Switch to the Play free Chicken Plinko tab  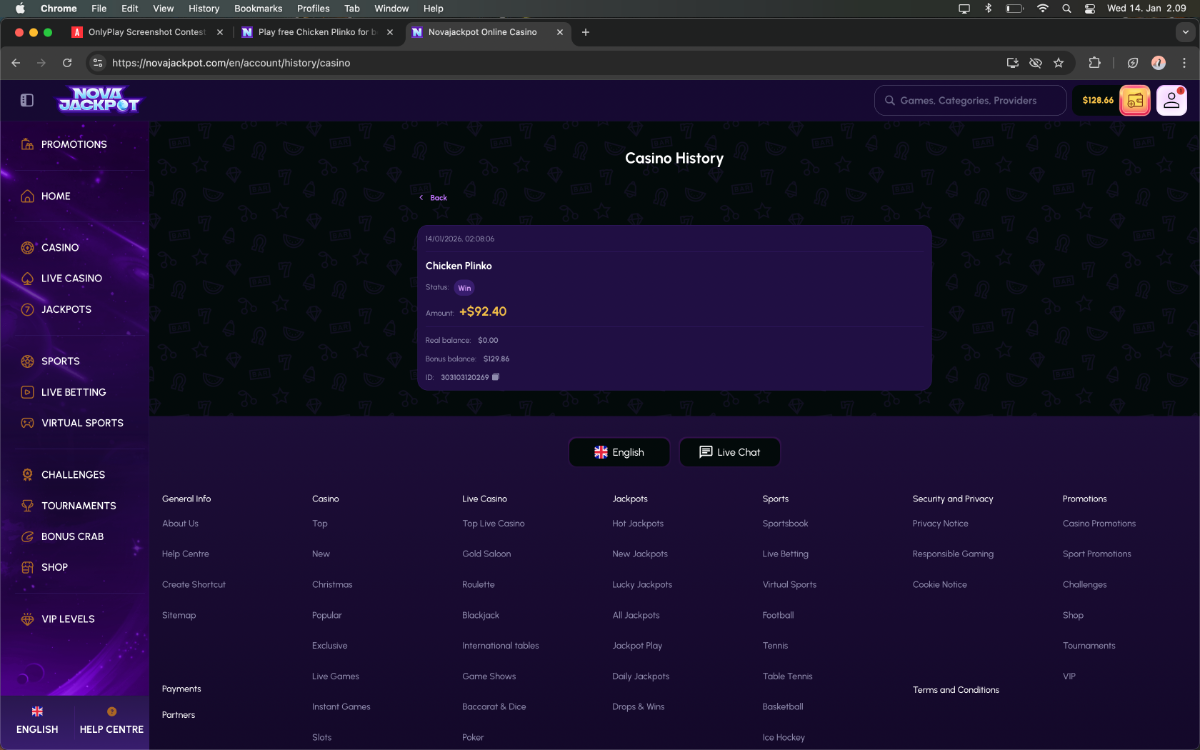point(315,32)
